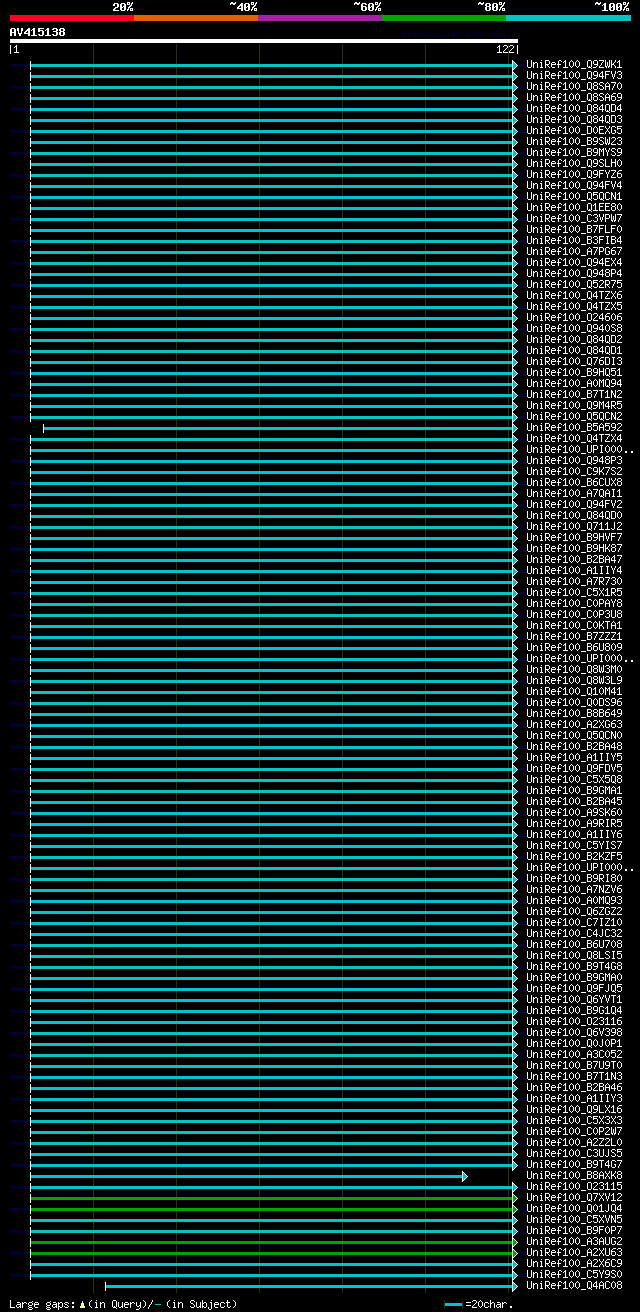Select hit label UniRef100_A9SK60
Viewport: 640px width, 1312px height.
(574, 813)
